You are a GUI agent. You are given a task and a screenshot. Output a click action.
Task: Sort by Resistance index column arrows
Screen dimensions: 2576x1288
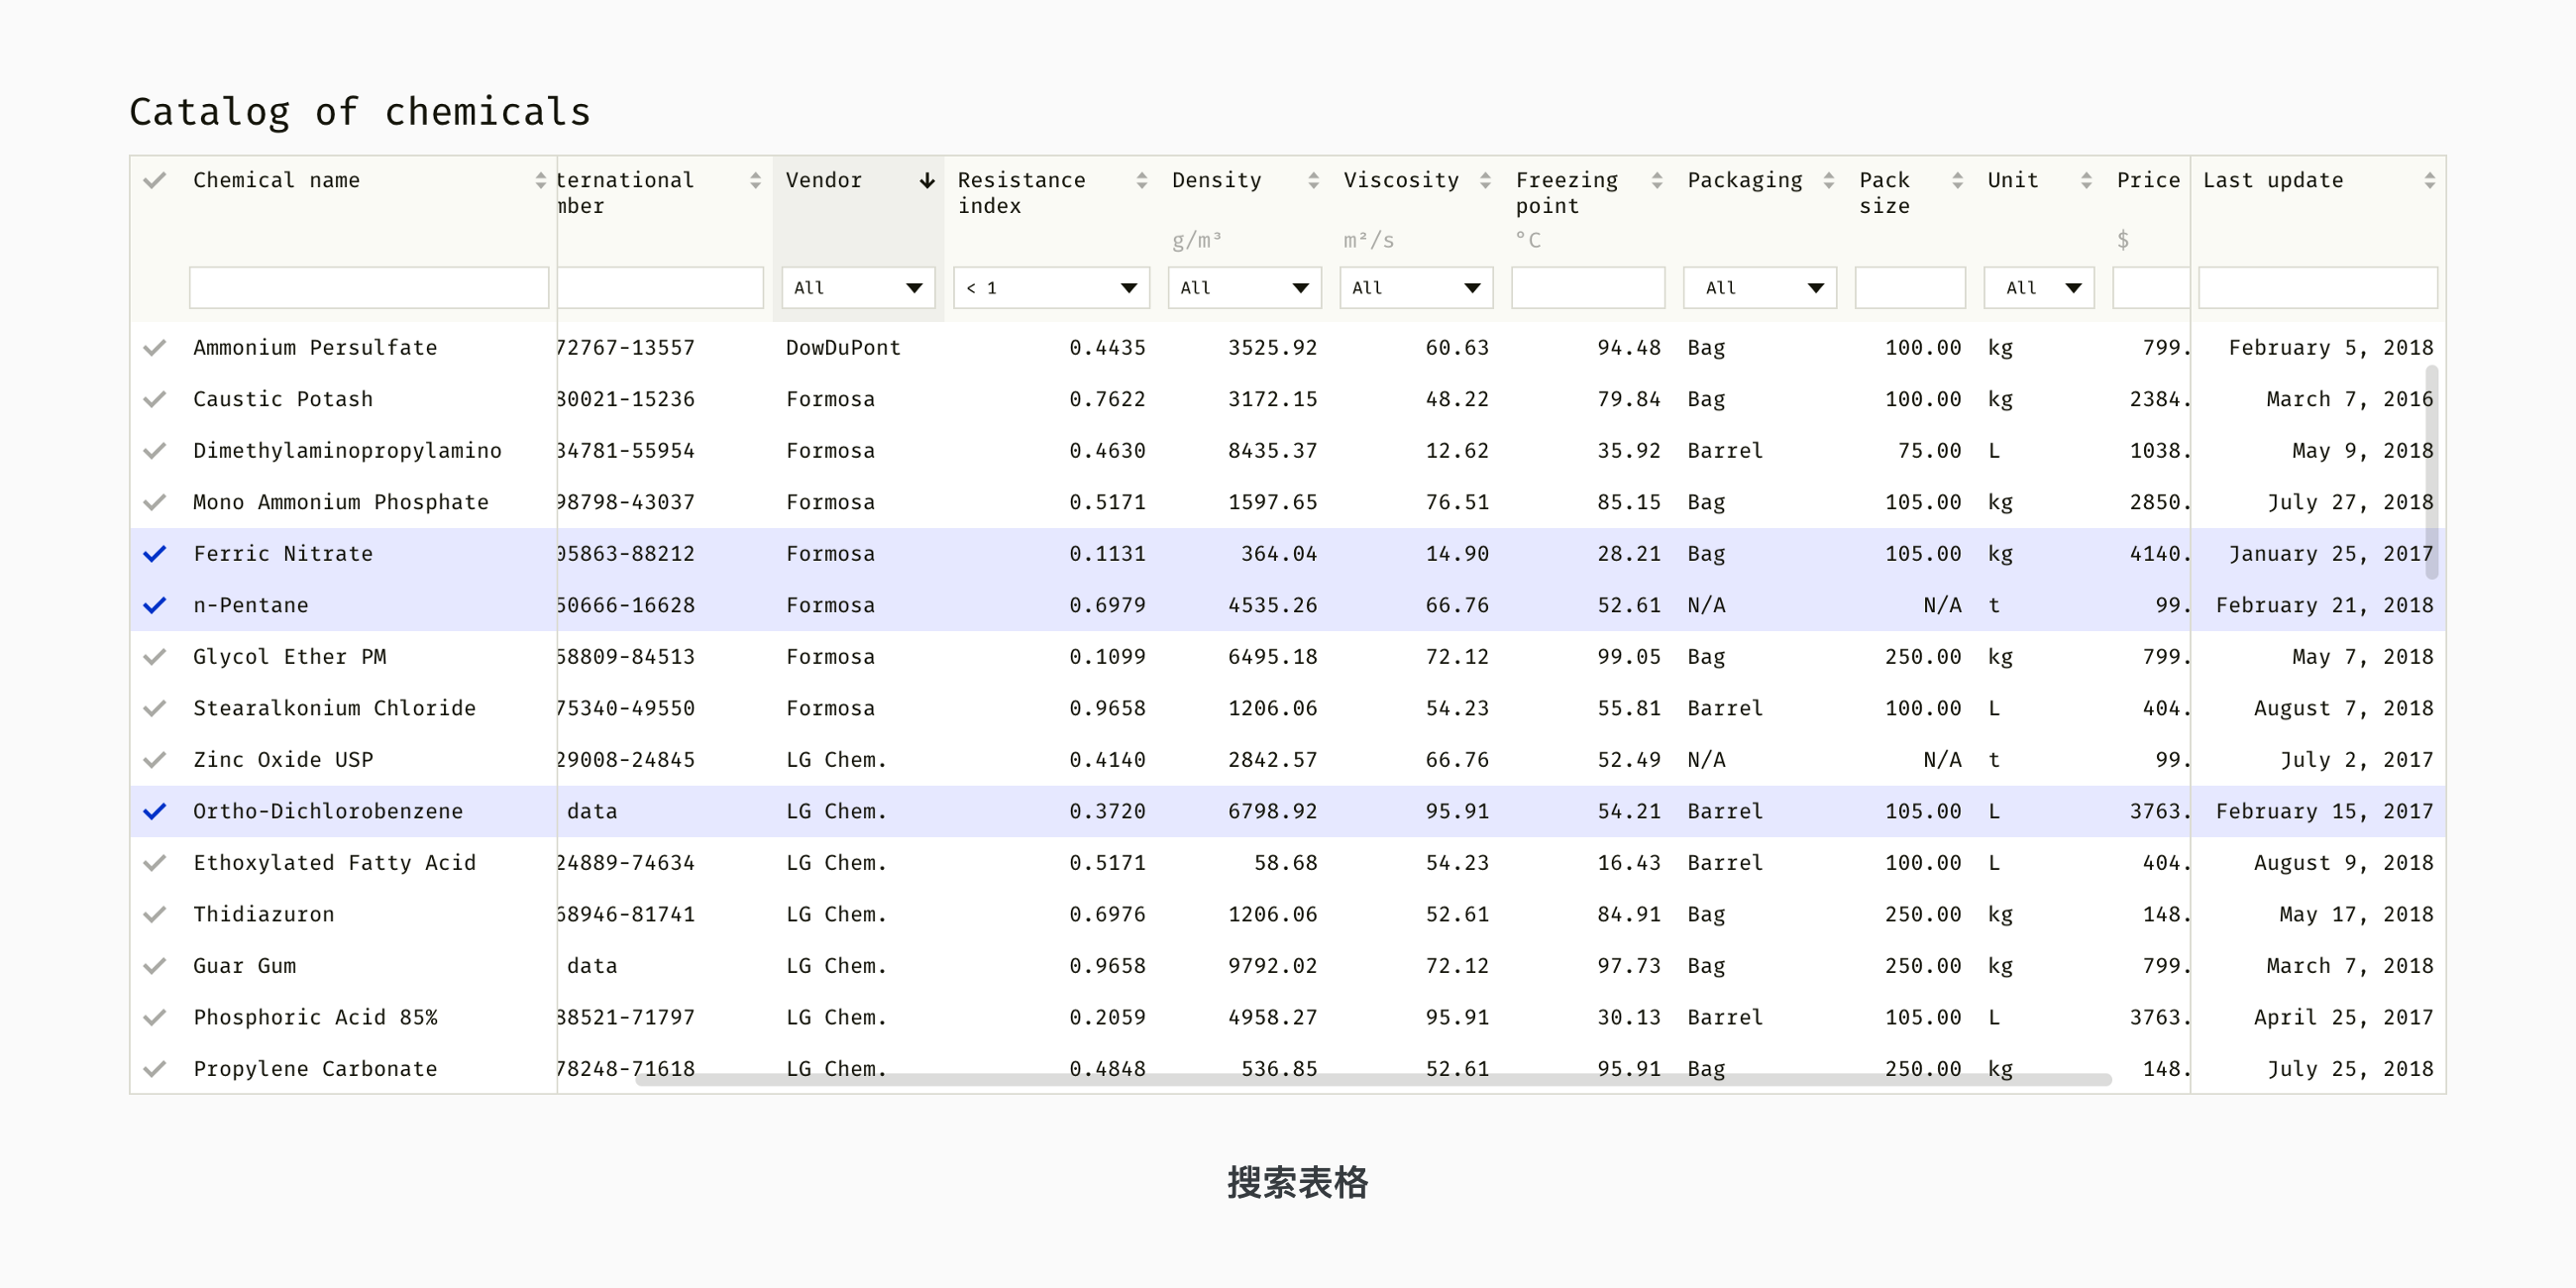[1142, 181]
